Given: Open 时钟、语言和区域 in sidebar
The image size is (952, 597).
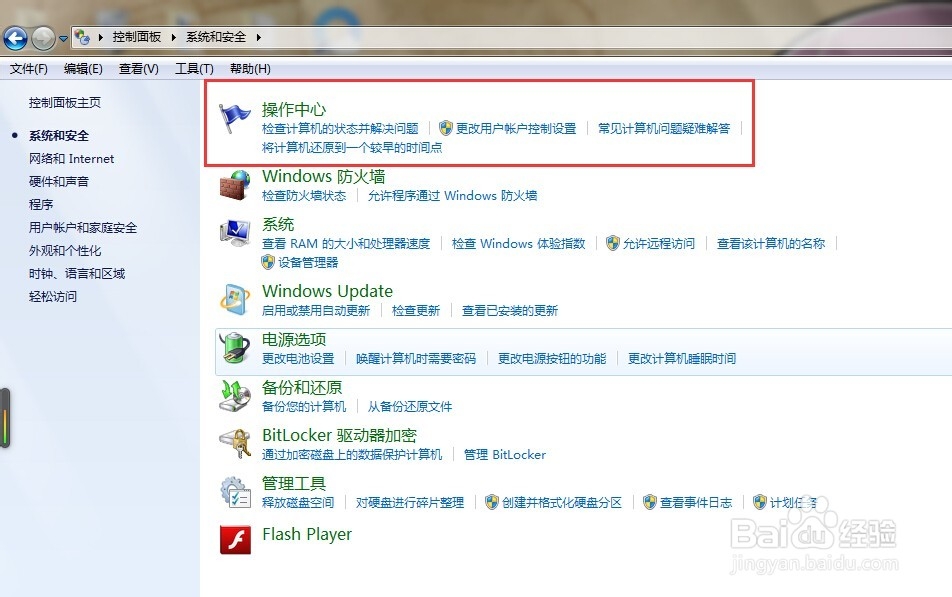Looking at the screenshot, I should point(77,274).
